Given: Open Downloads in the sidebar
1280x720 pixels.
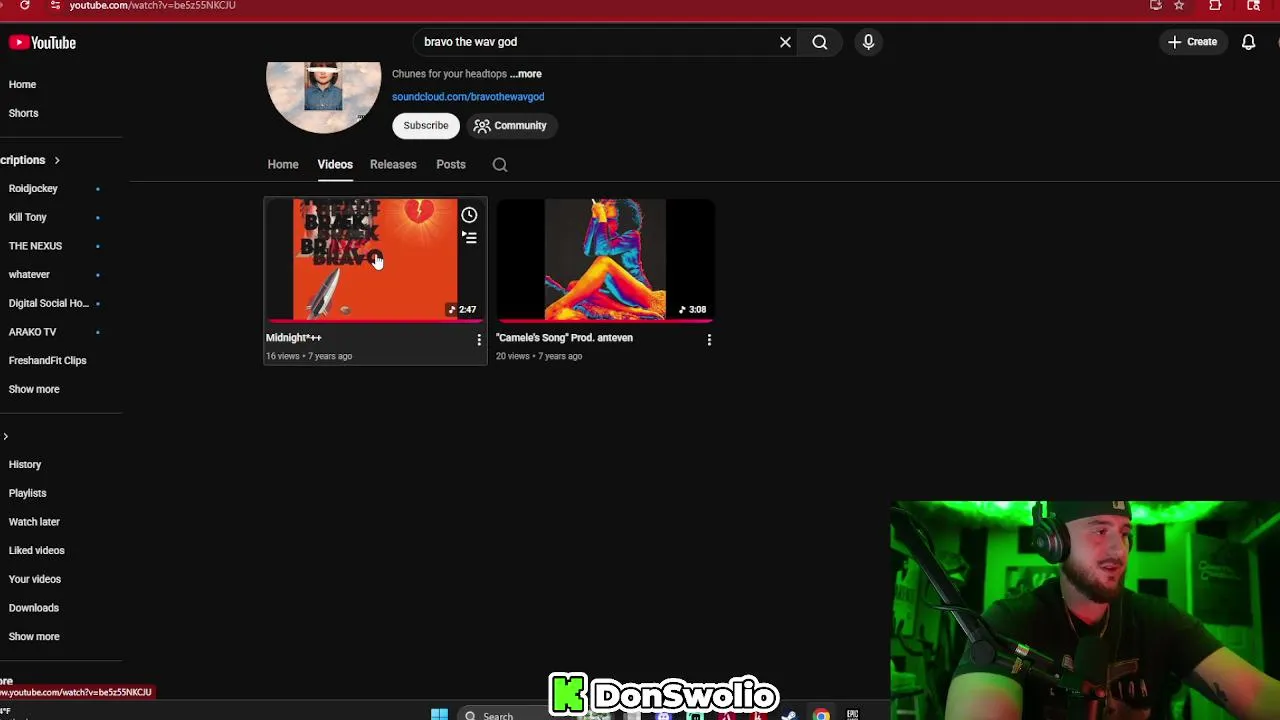Looking at the screenshot, I should 33,608.
